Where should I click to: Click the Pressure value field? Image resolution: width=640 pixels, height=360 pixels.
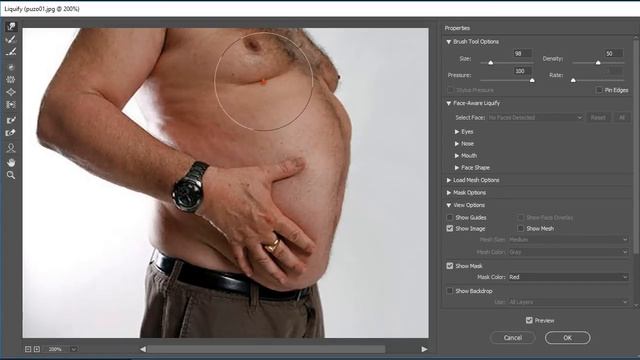[522, 71]
